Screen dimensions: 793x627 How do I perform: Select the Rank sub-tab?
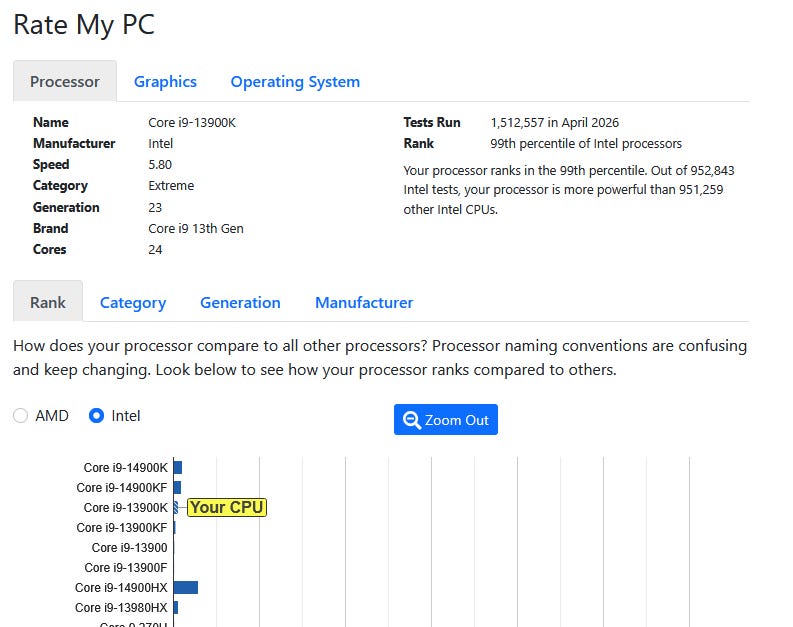pyautogui.click(x=48, y=302)
